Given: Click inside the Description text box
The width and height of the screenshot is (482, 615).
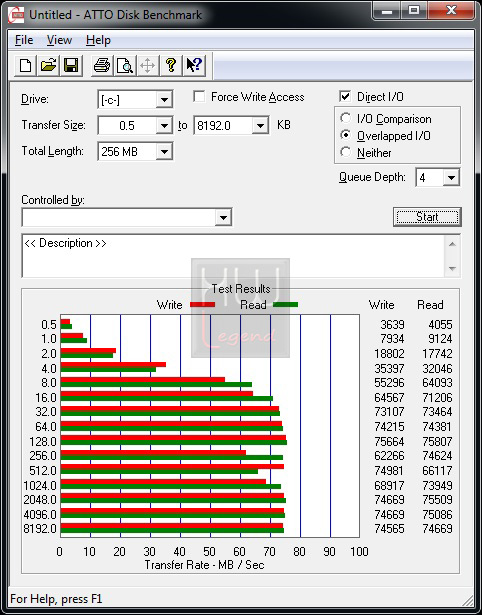Looking at the screenshot, I should click(233, 255).
